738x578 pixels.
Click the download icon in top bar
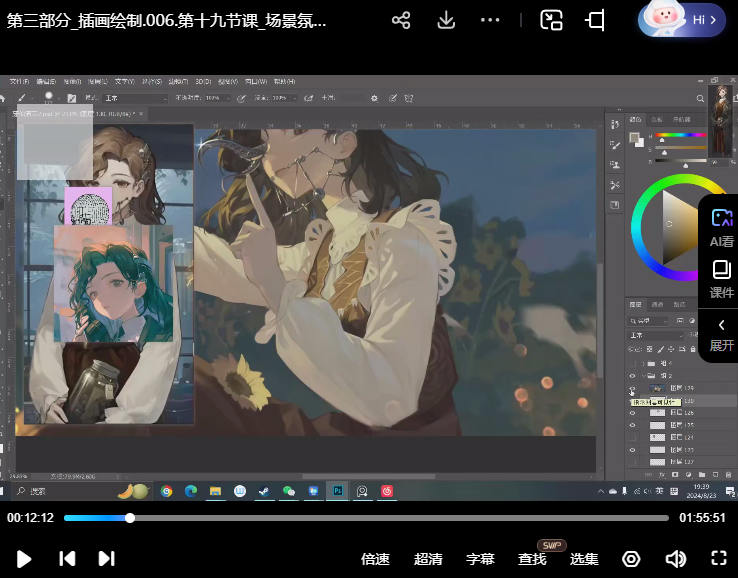[446, 20]
